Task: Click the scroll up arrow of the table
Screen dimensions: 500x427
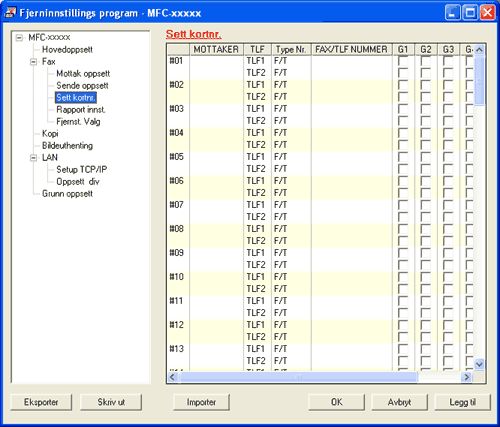Action: pos(479,50)
